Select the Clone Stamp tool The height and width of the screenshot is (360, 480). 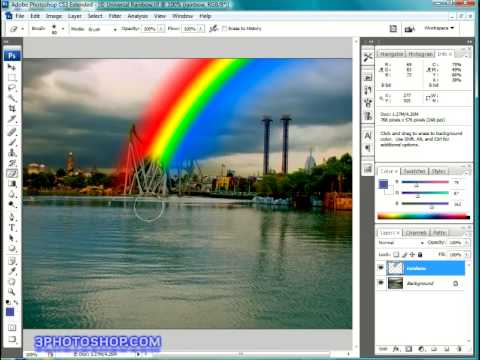12,153
